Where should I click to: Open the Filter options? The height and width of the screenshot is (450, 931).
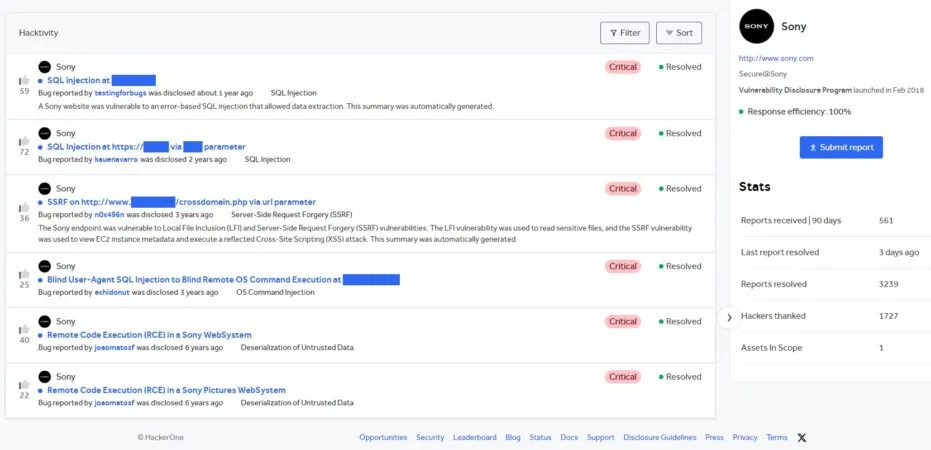[x=625, y=33]
